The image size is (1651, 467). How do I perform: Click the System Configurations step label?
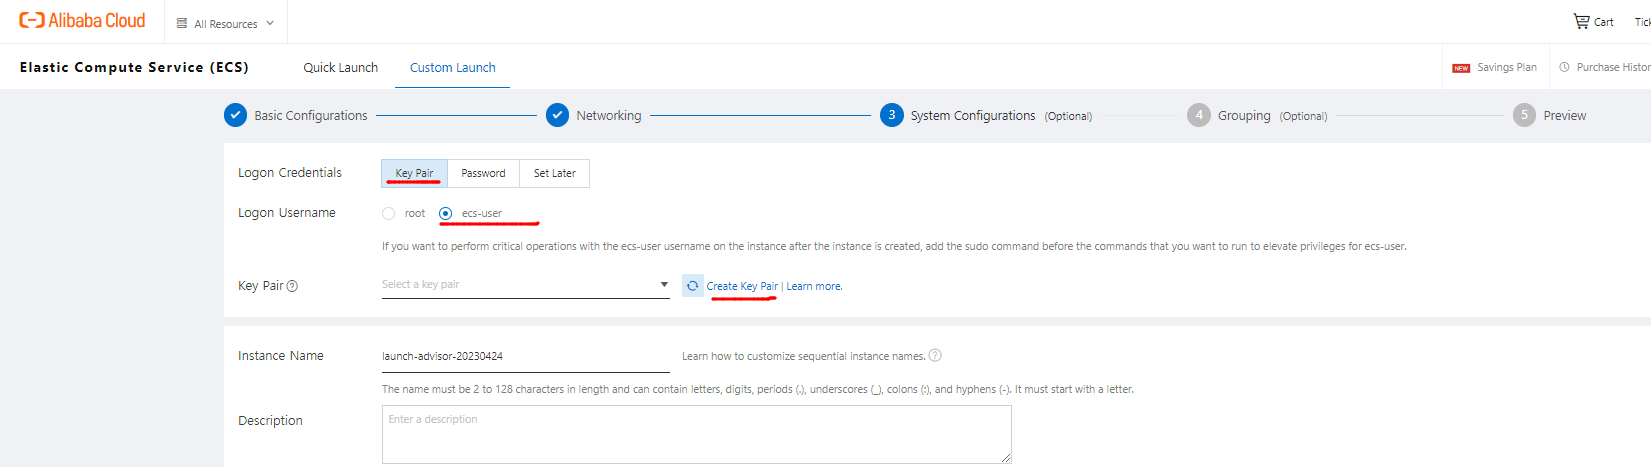pos(973,115)
